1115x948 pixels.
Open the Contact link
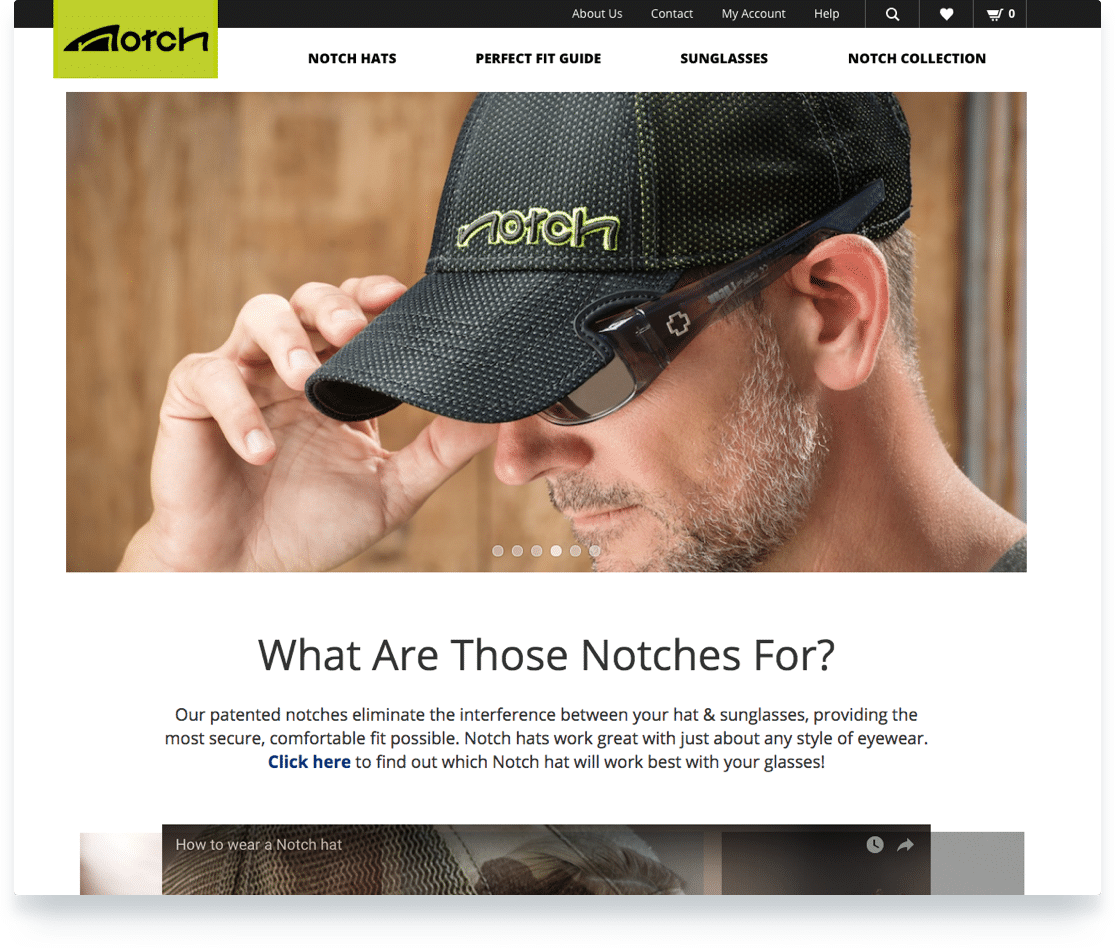671,14
